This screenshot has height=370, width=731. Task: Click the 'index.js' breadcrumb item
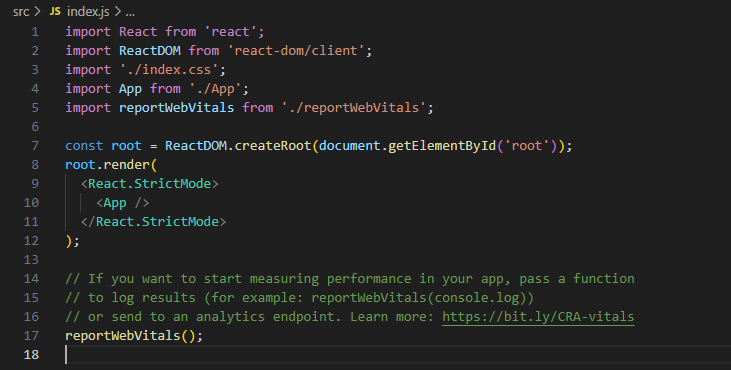tap(88, 12)
